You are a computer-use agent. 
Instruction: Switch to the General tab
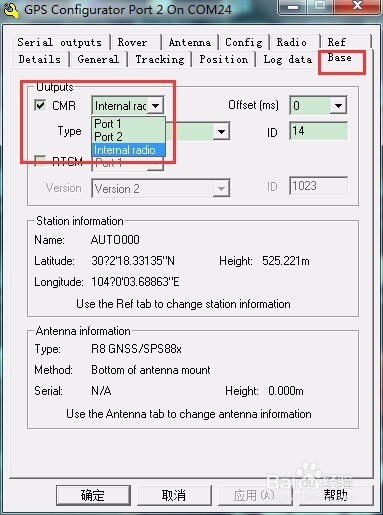(x=98, y=59)
